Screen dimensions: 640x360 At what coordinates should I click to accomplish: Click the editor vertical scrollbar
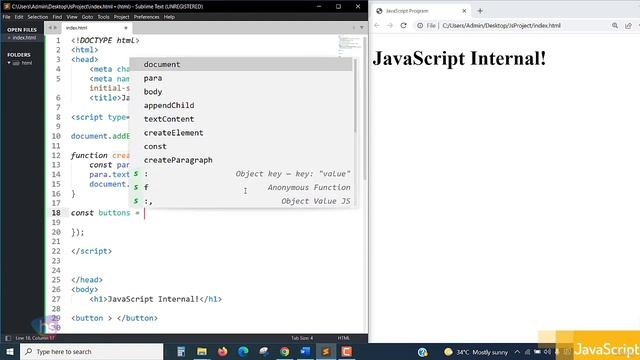click(x=365, y=108)
